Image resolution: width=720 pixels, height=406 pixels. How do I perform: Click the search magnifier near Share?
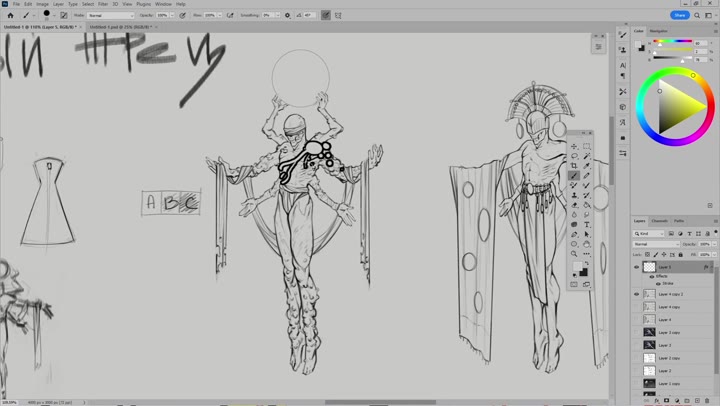point(697,15)
